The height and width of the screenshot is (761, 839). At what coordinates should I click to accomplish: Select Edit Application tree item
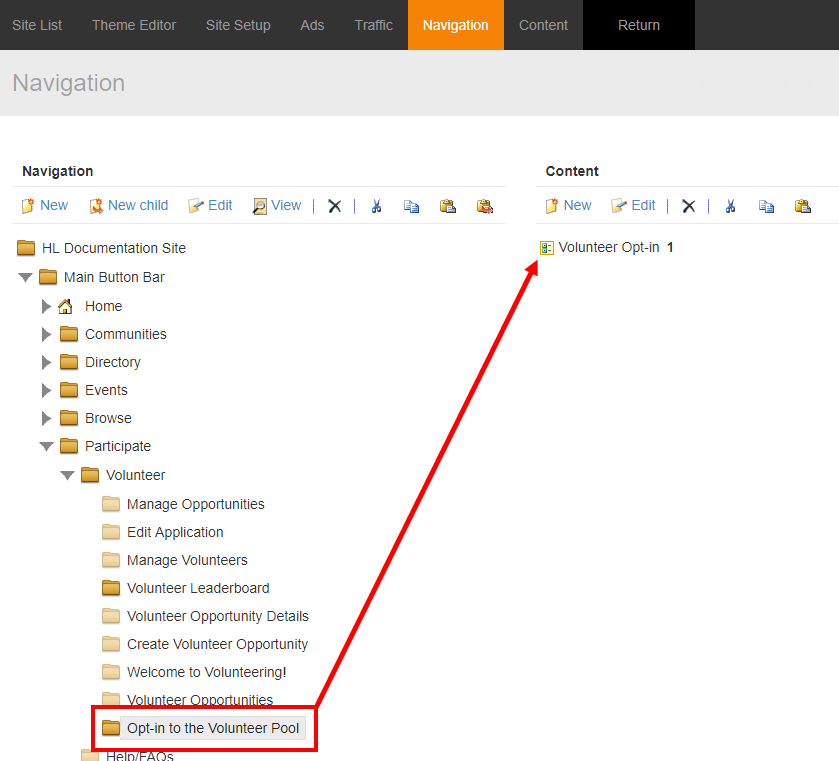[175, 532]
